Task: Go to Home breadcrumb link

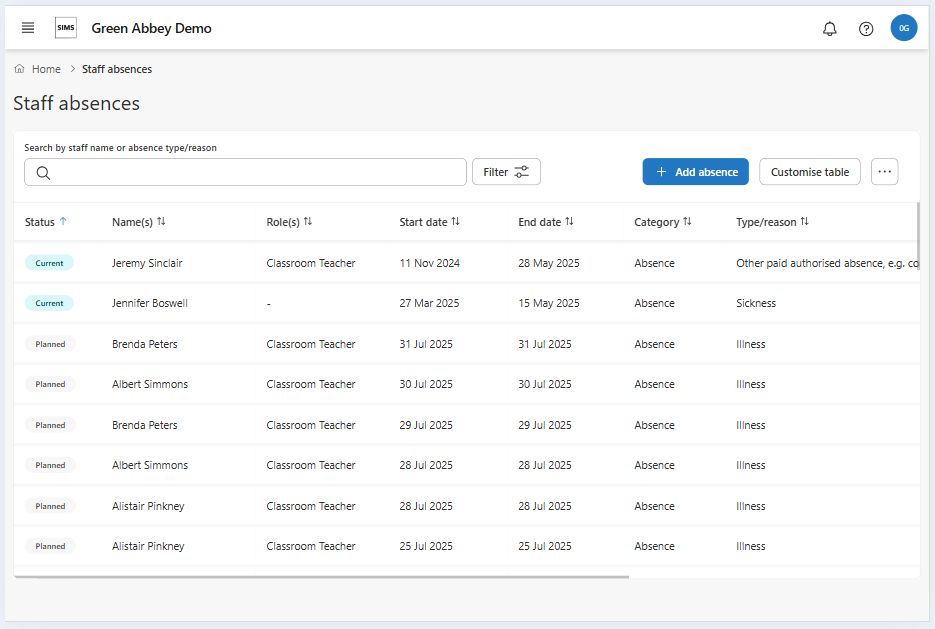Action: (46, 69)
